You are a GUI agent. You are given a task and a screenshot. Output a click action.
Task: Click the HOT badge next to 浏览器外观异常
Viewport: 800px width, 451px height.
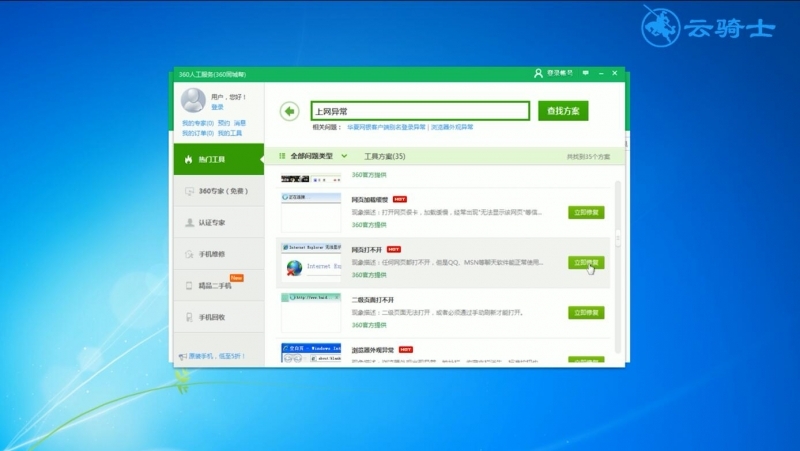[406, 350]
